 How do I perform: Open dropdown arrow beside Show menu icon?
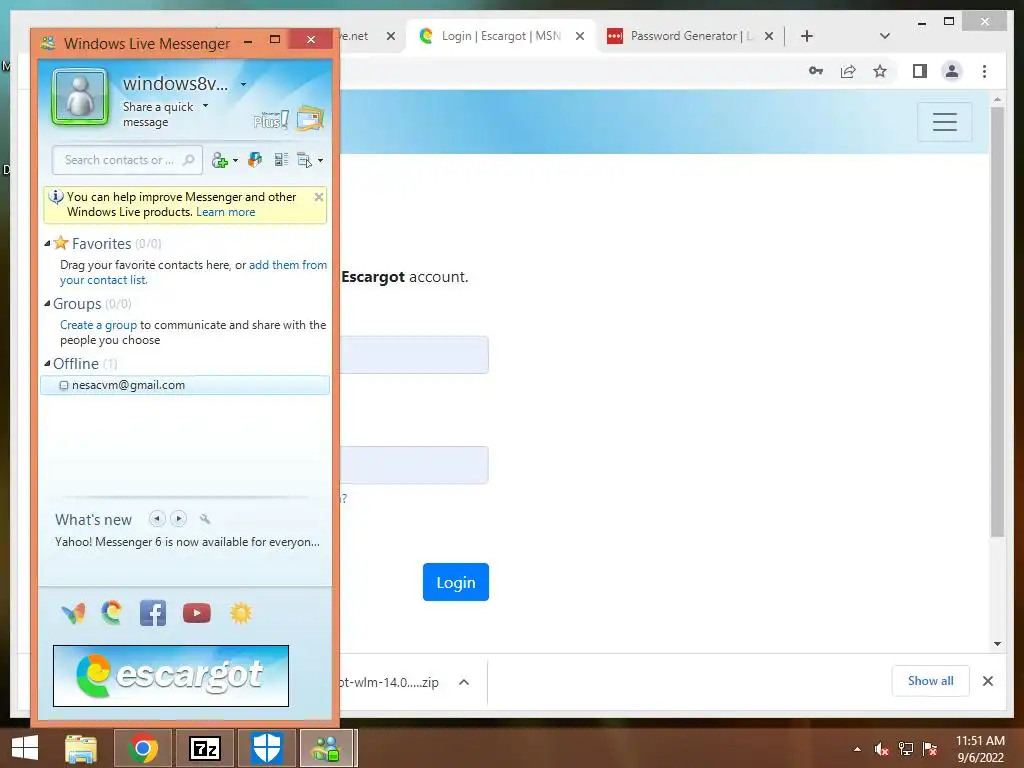pyautogui.click(x=320, y=161)
